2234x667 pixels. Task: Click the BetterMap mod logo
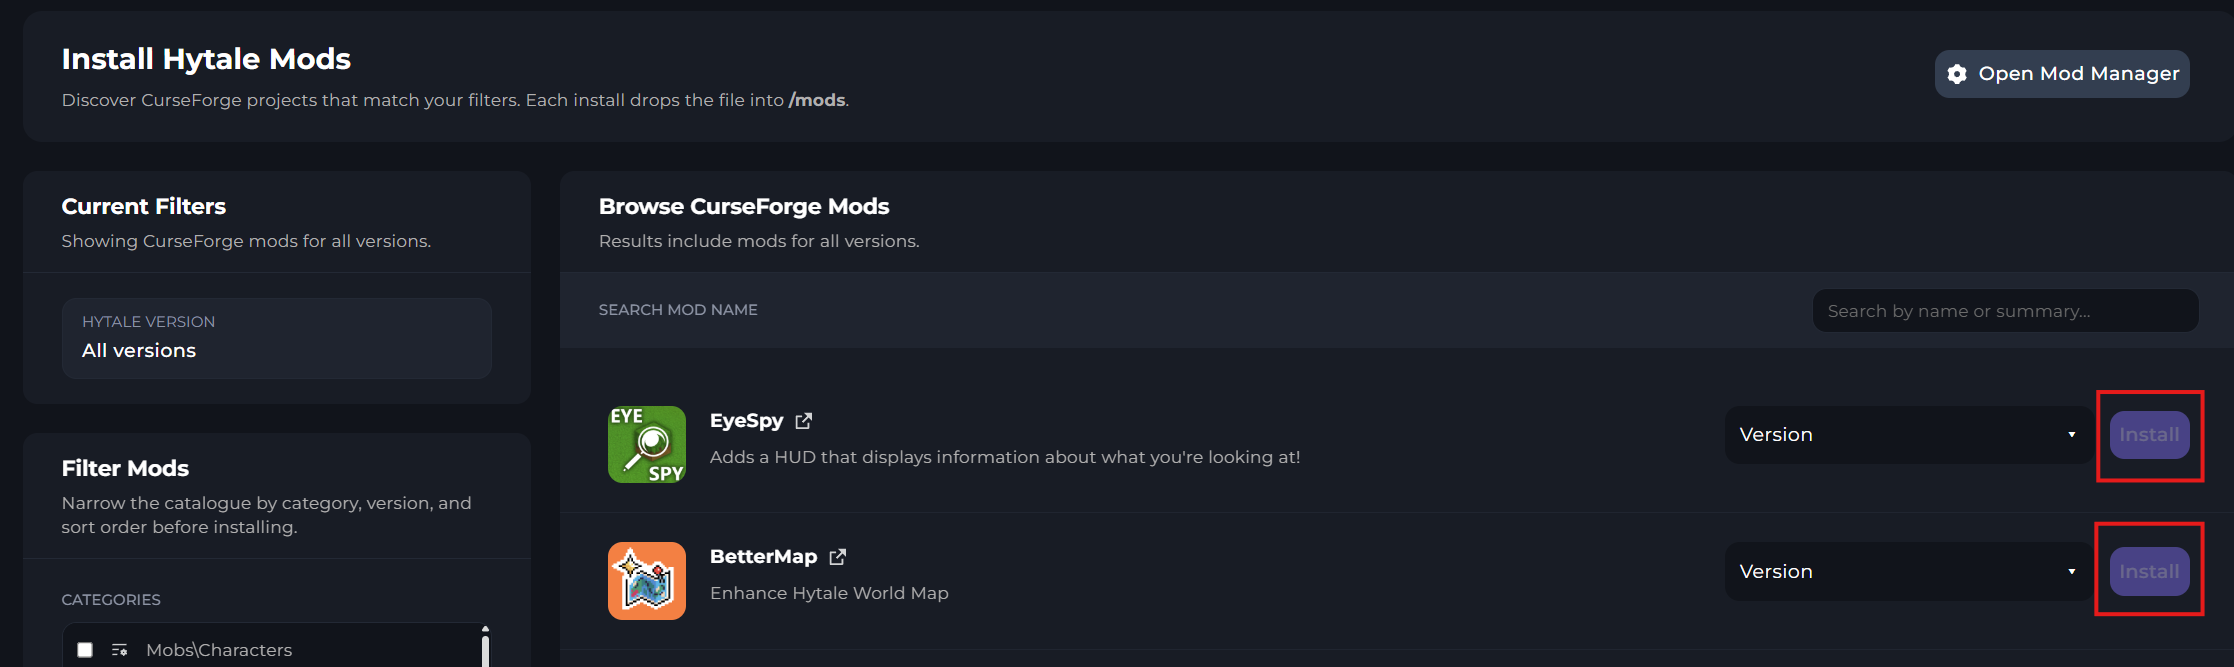tap(647, 580)
